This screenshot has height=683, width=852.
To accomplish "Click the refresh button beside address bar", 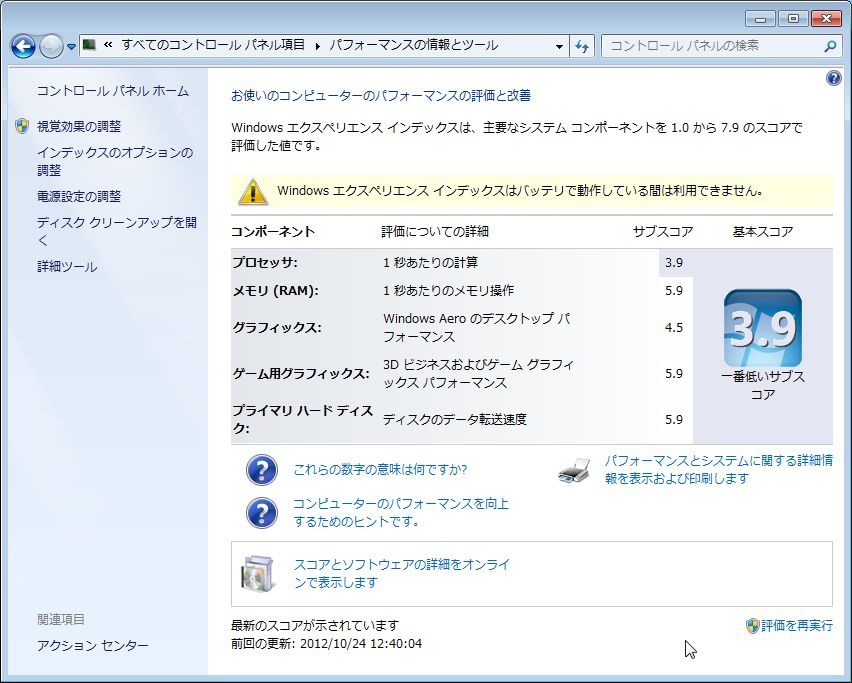I will (x=582, y=47).
